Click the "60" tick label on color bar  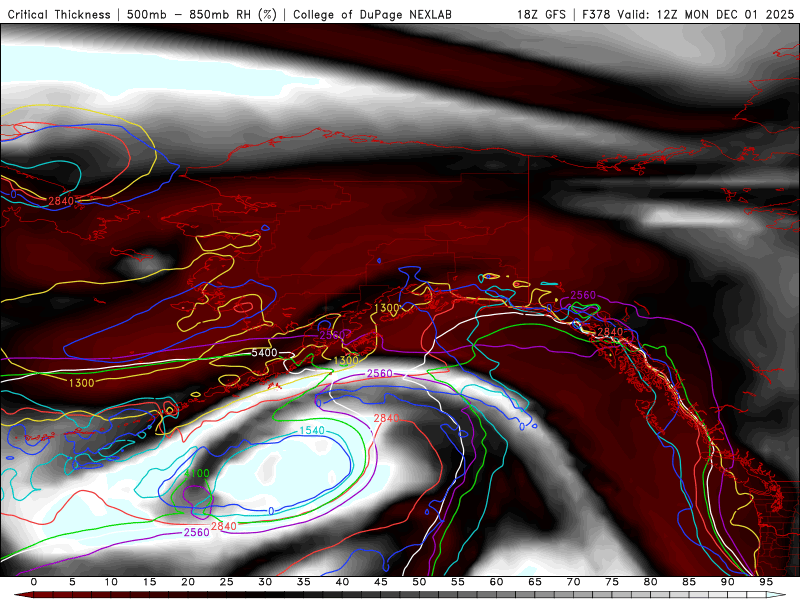(496, 582)
